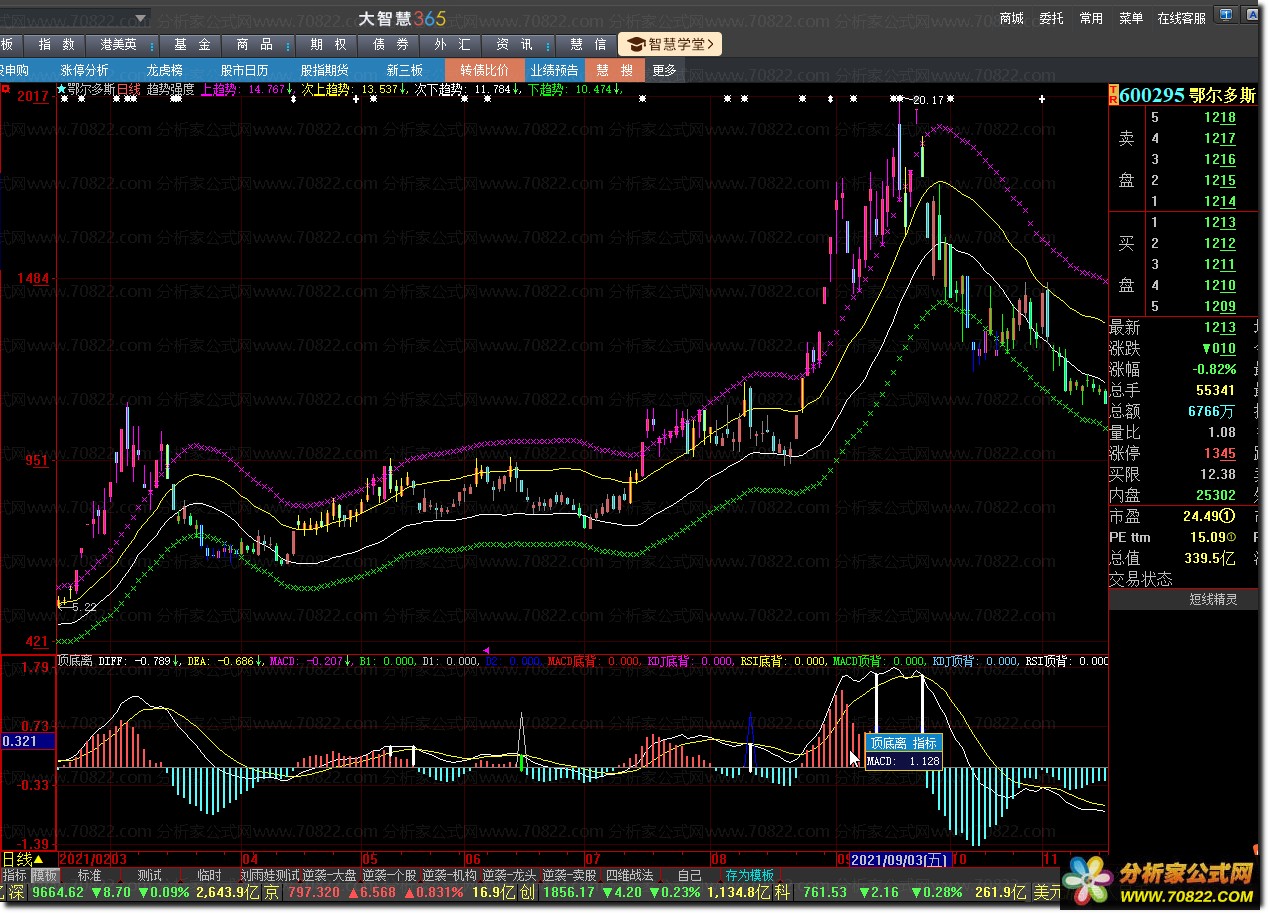The image size is (1270, 913).
Task: Click the 0.321 value label on axis
Action: (28, 741)
